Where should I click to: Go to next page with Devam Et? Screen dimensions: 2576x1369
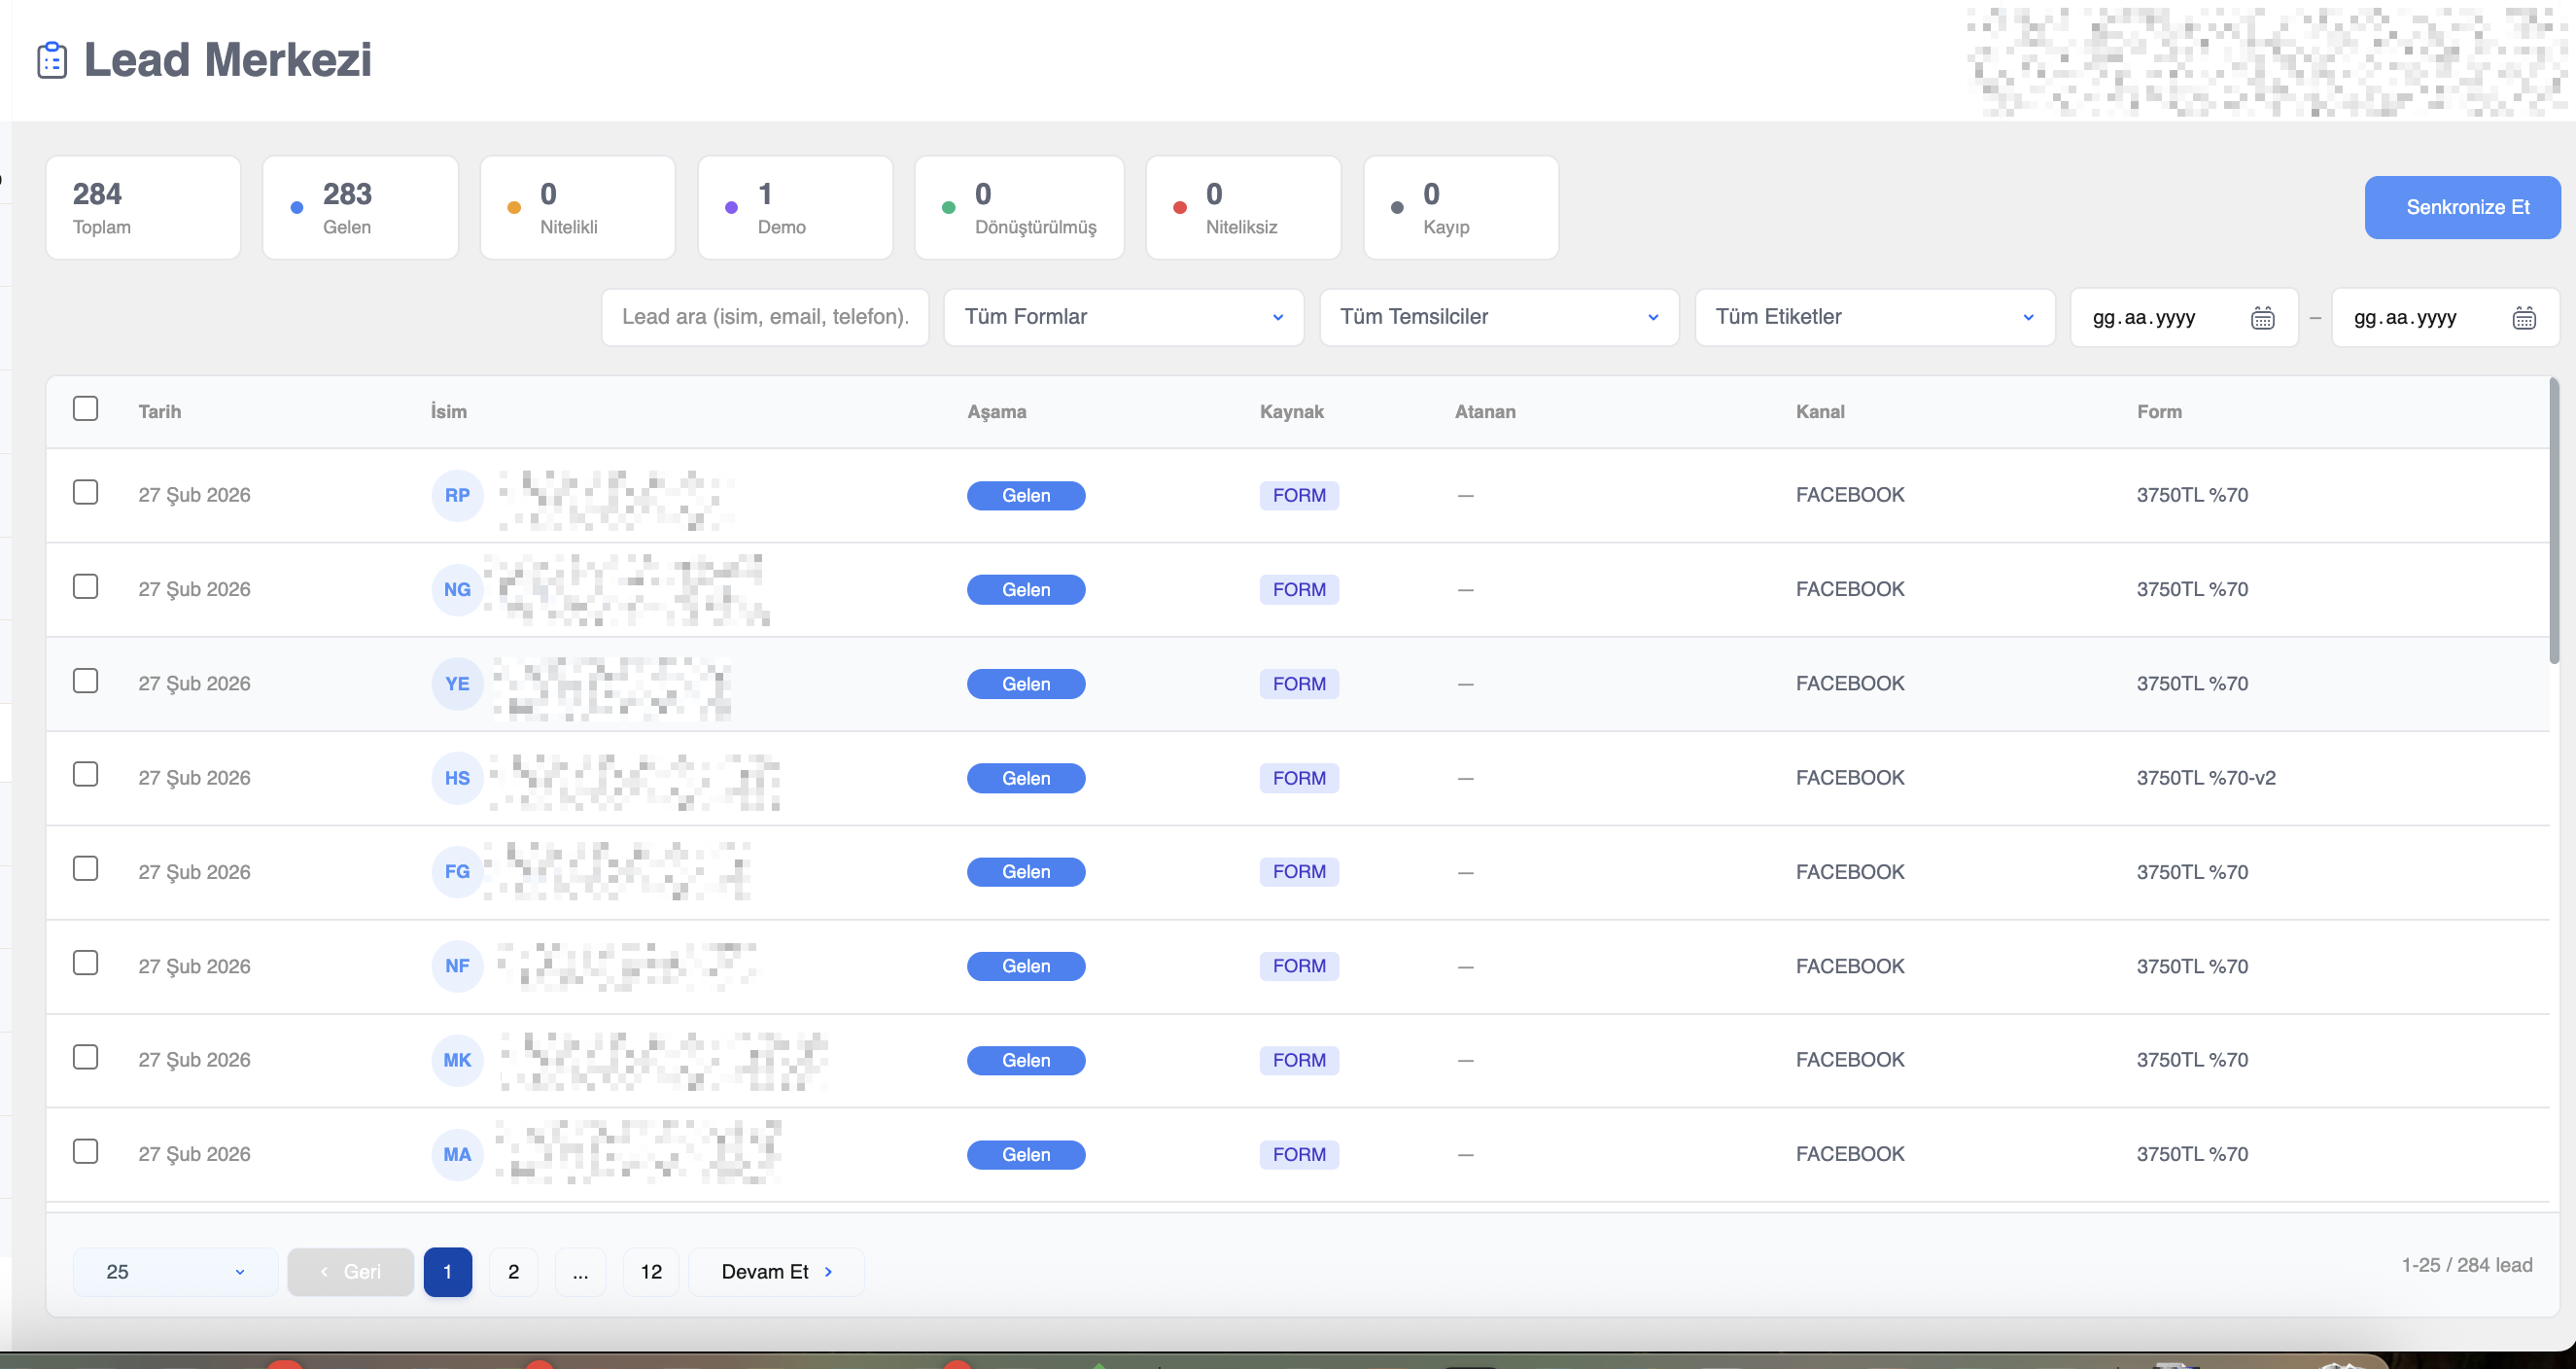[776, 1271]
